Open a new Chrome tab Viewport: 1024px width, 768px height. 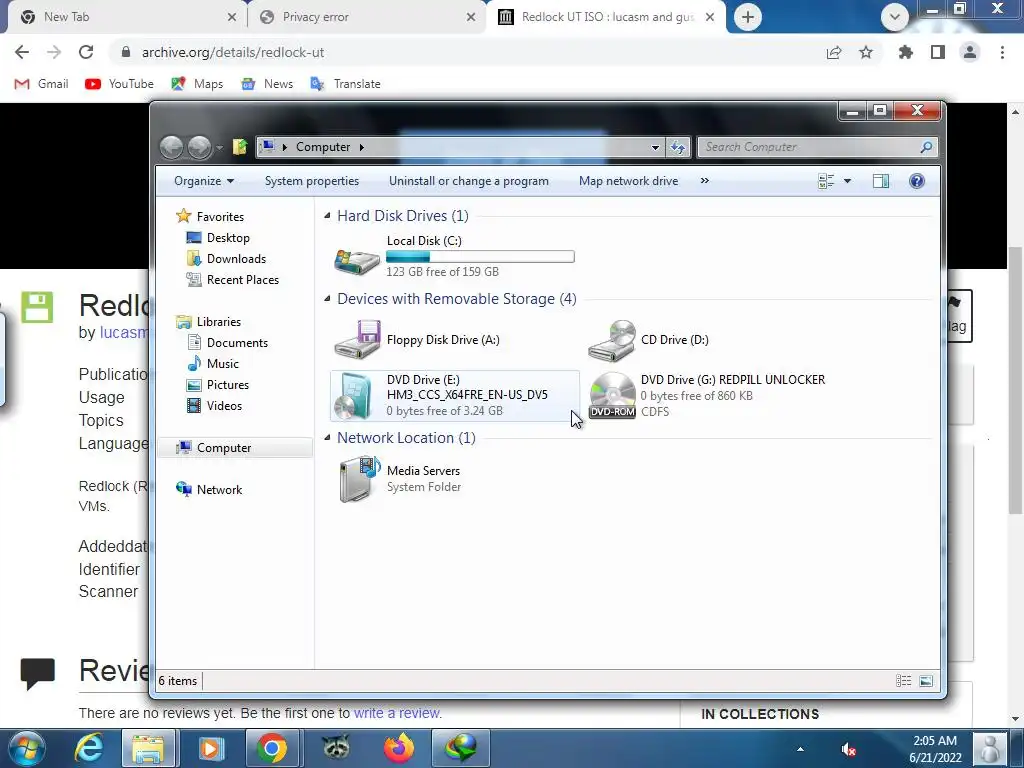(x=748, y=17)
